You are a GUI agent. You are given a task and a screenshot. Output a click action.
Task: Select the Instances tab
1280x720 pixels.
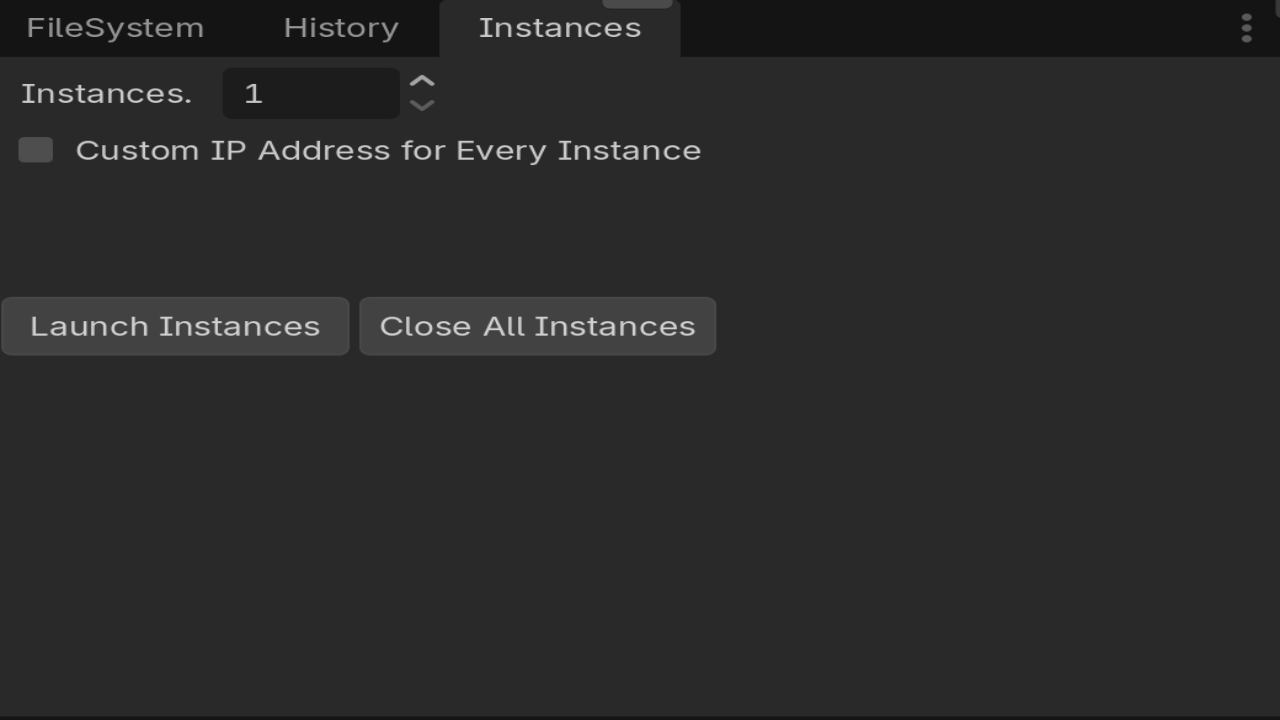tap(560, 28)
